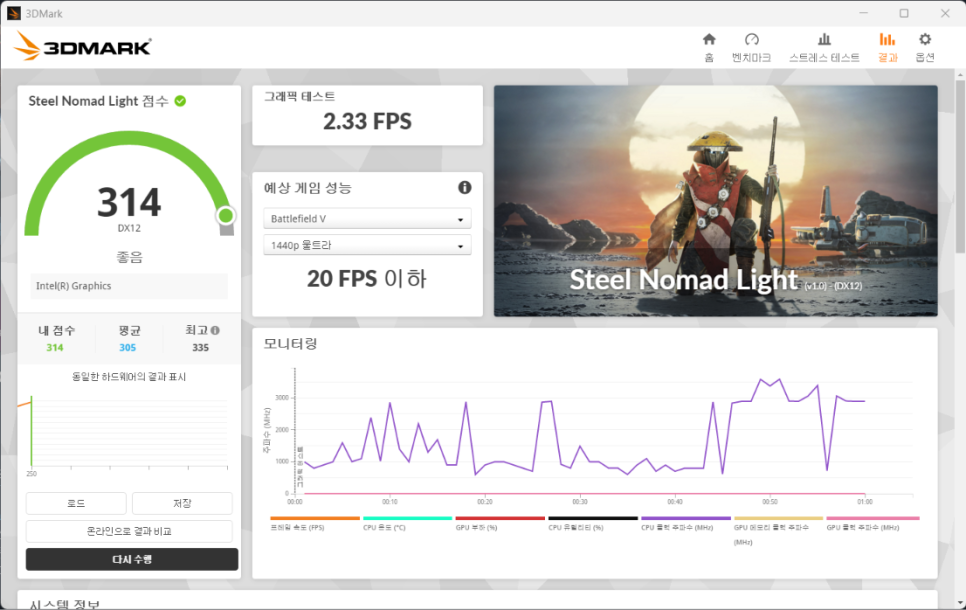Click the 2.33 FPS graphics test result
This screenshot has height=610, width=966.
tap(367, 121)
